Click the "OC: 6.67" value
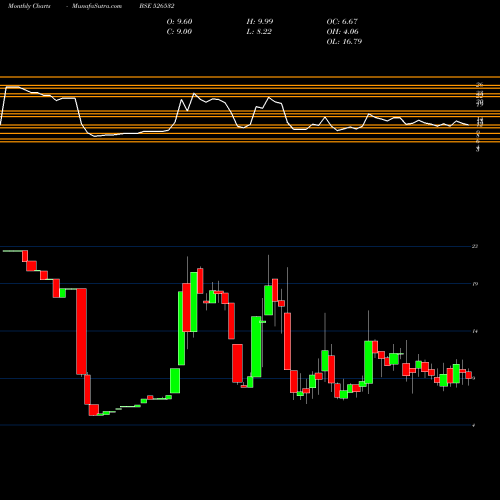Screen dimensions: 500x500 342,22
